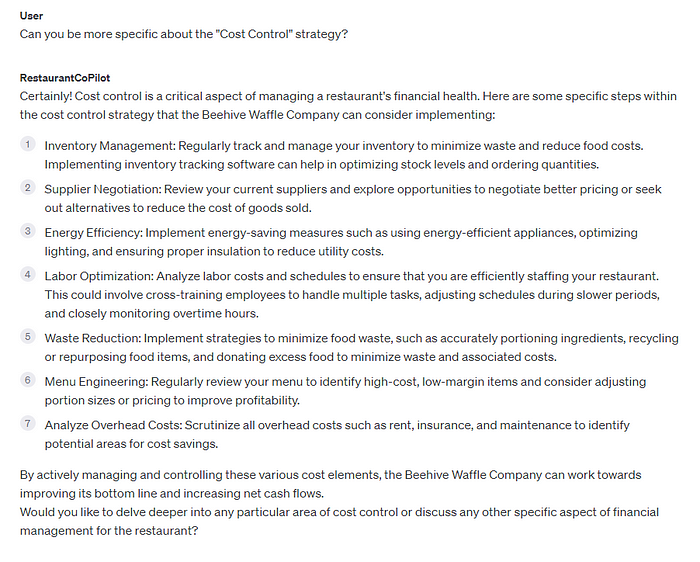
Task: Click the Waste Reduction list item
Action: (x=361, y=347)
